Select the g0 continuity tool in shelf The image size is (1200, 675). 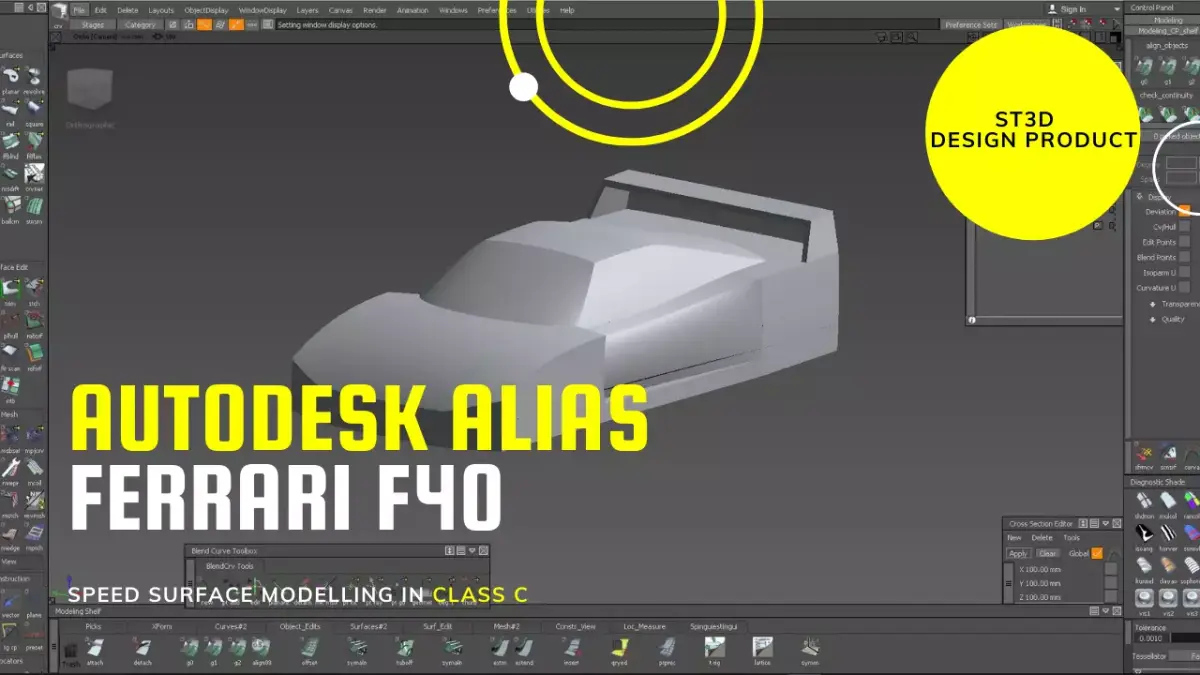[190, 650]
